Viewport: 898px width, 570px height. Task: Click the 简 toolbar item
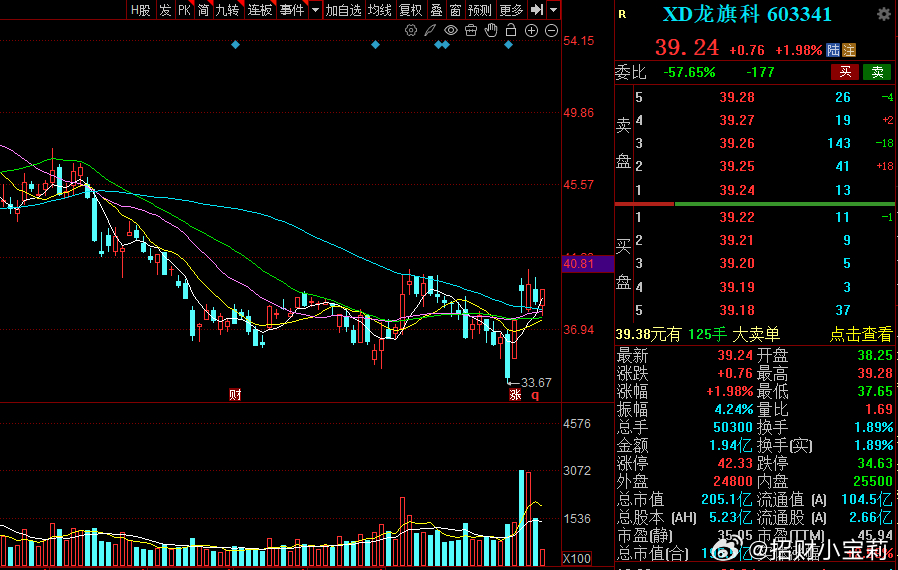point(203,10)
